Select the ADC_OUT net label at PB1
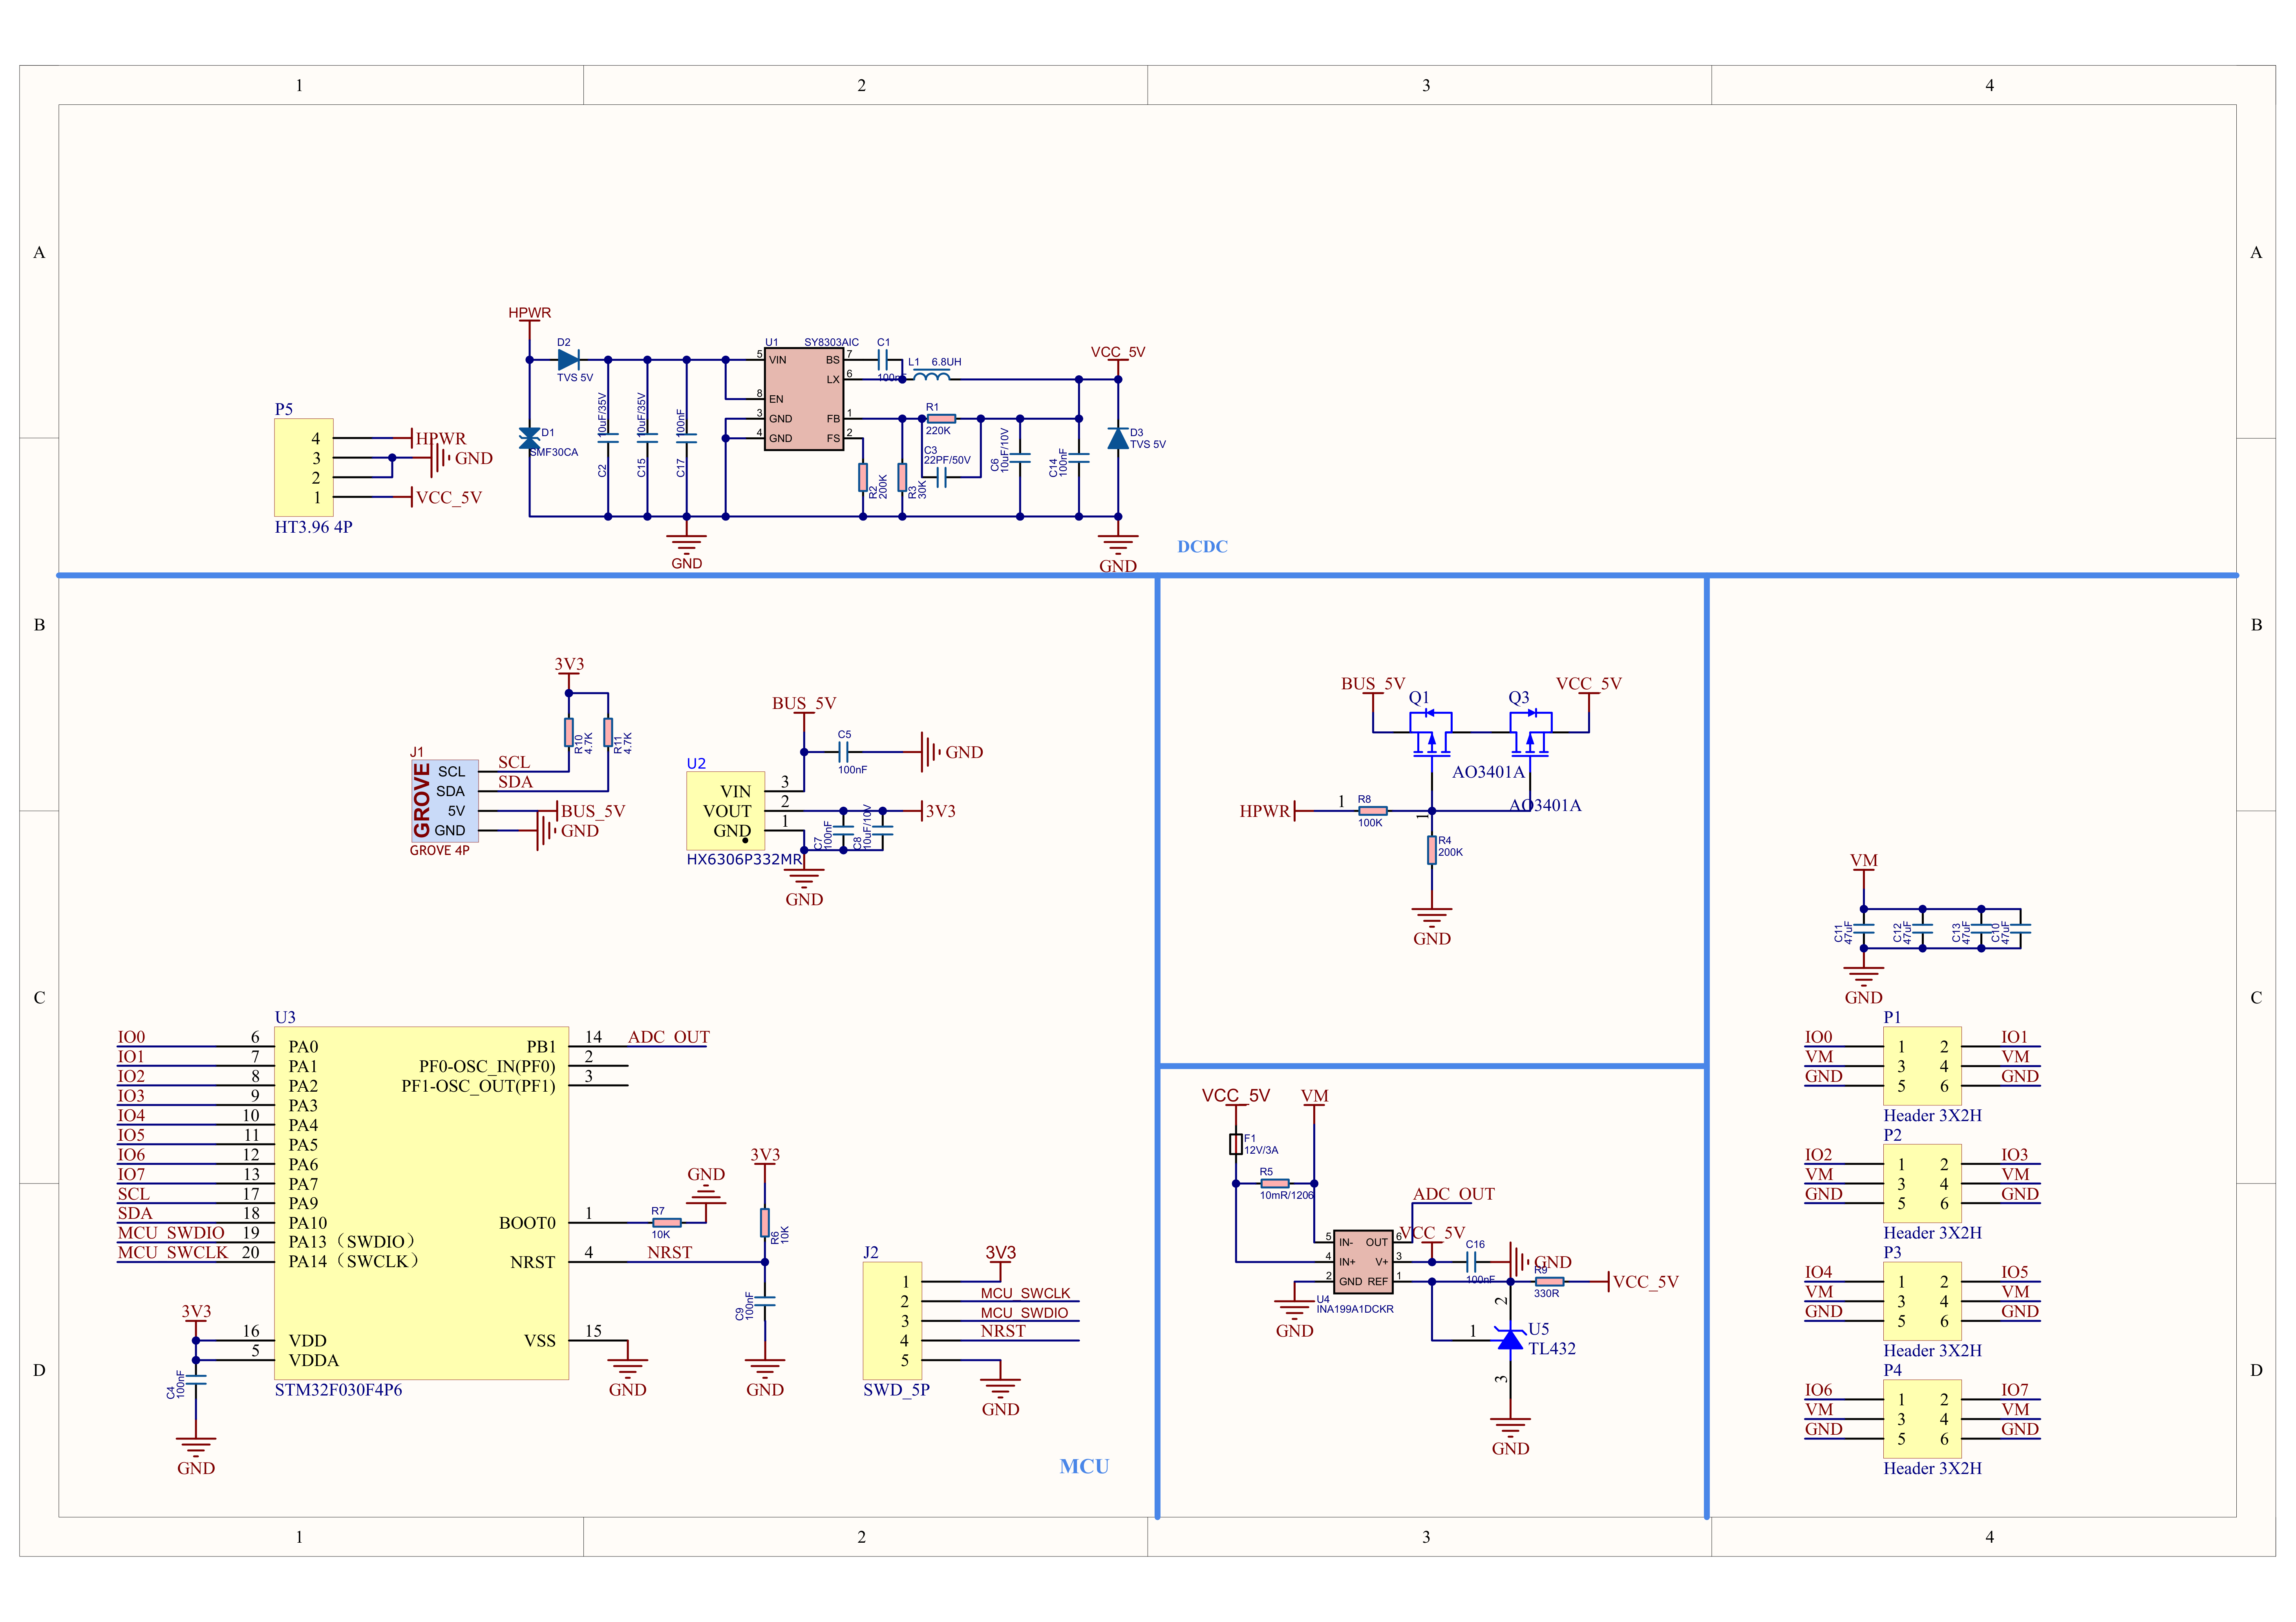The image size is (2296, 1622). point(669,1037)
